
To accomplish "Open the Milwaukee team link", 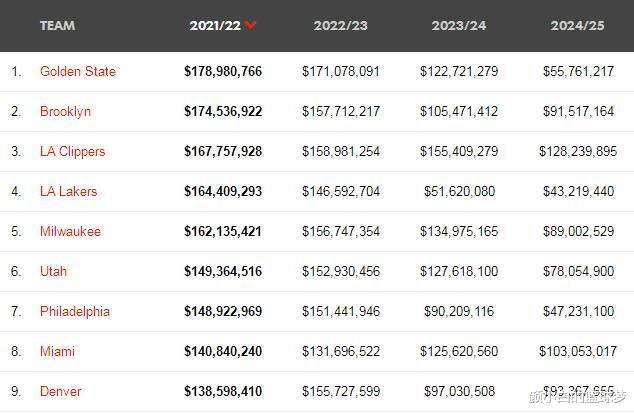I will (x=70, y=231).
